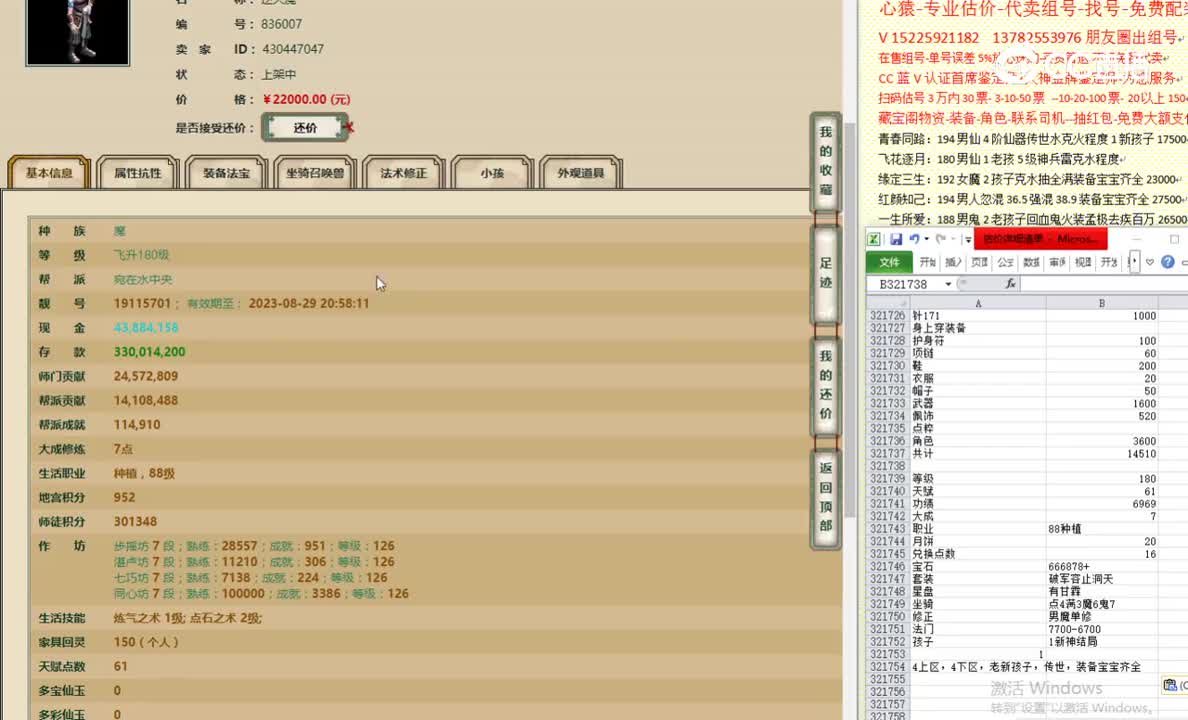Select column B header in Excel

(1102, 303)
